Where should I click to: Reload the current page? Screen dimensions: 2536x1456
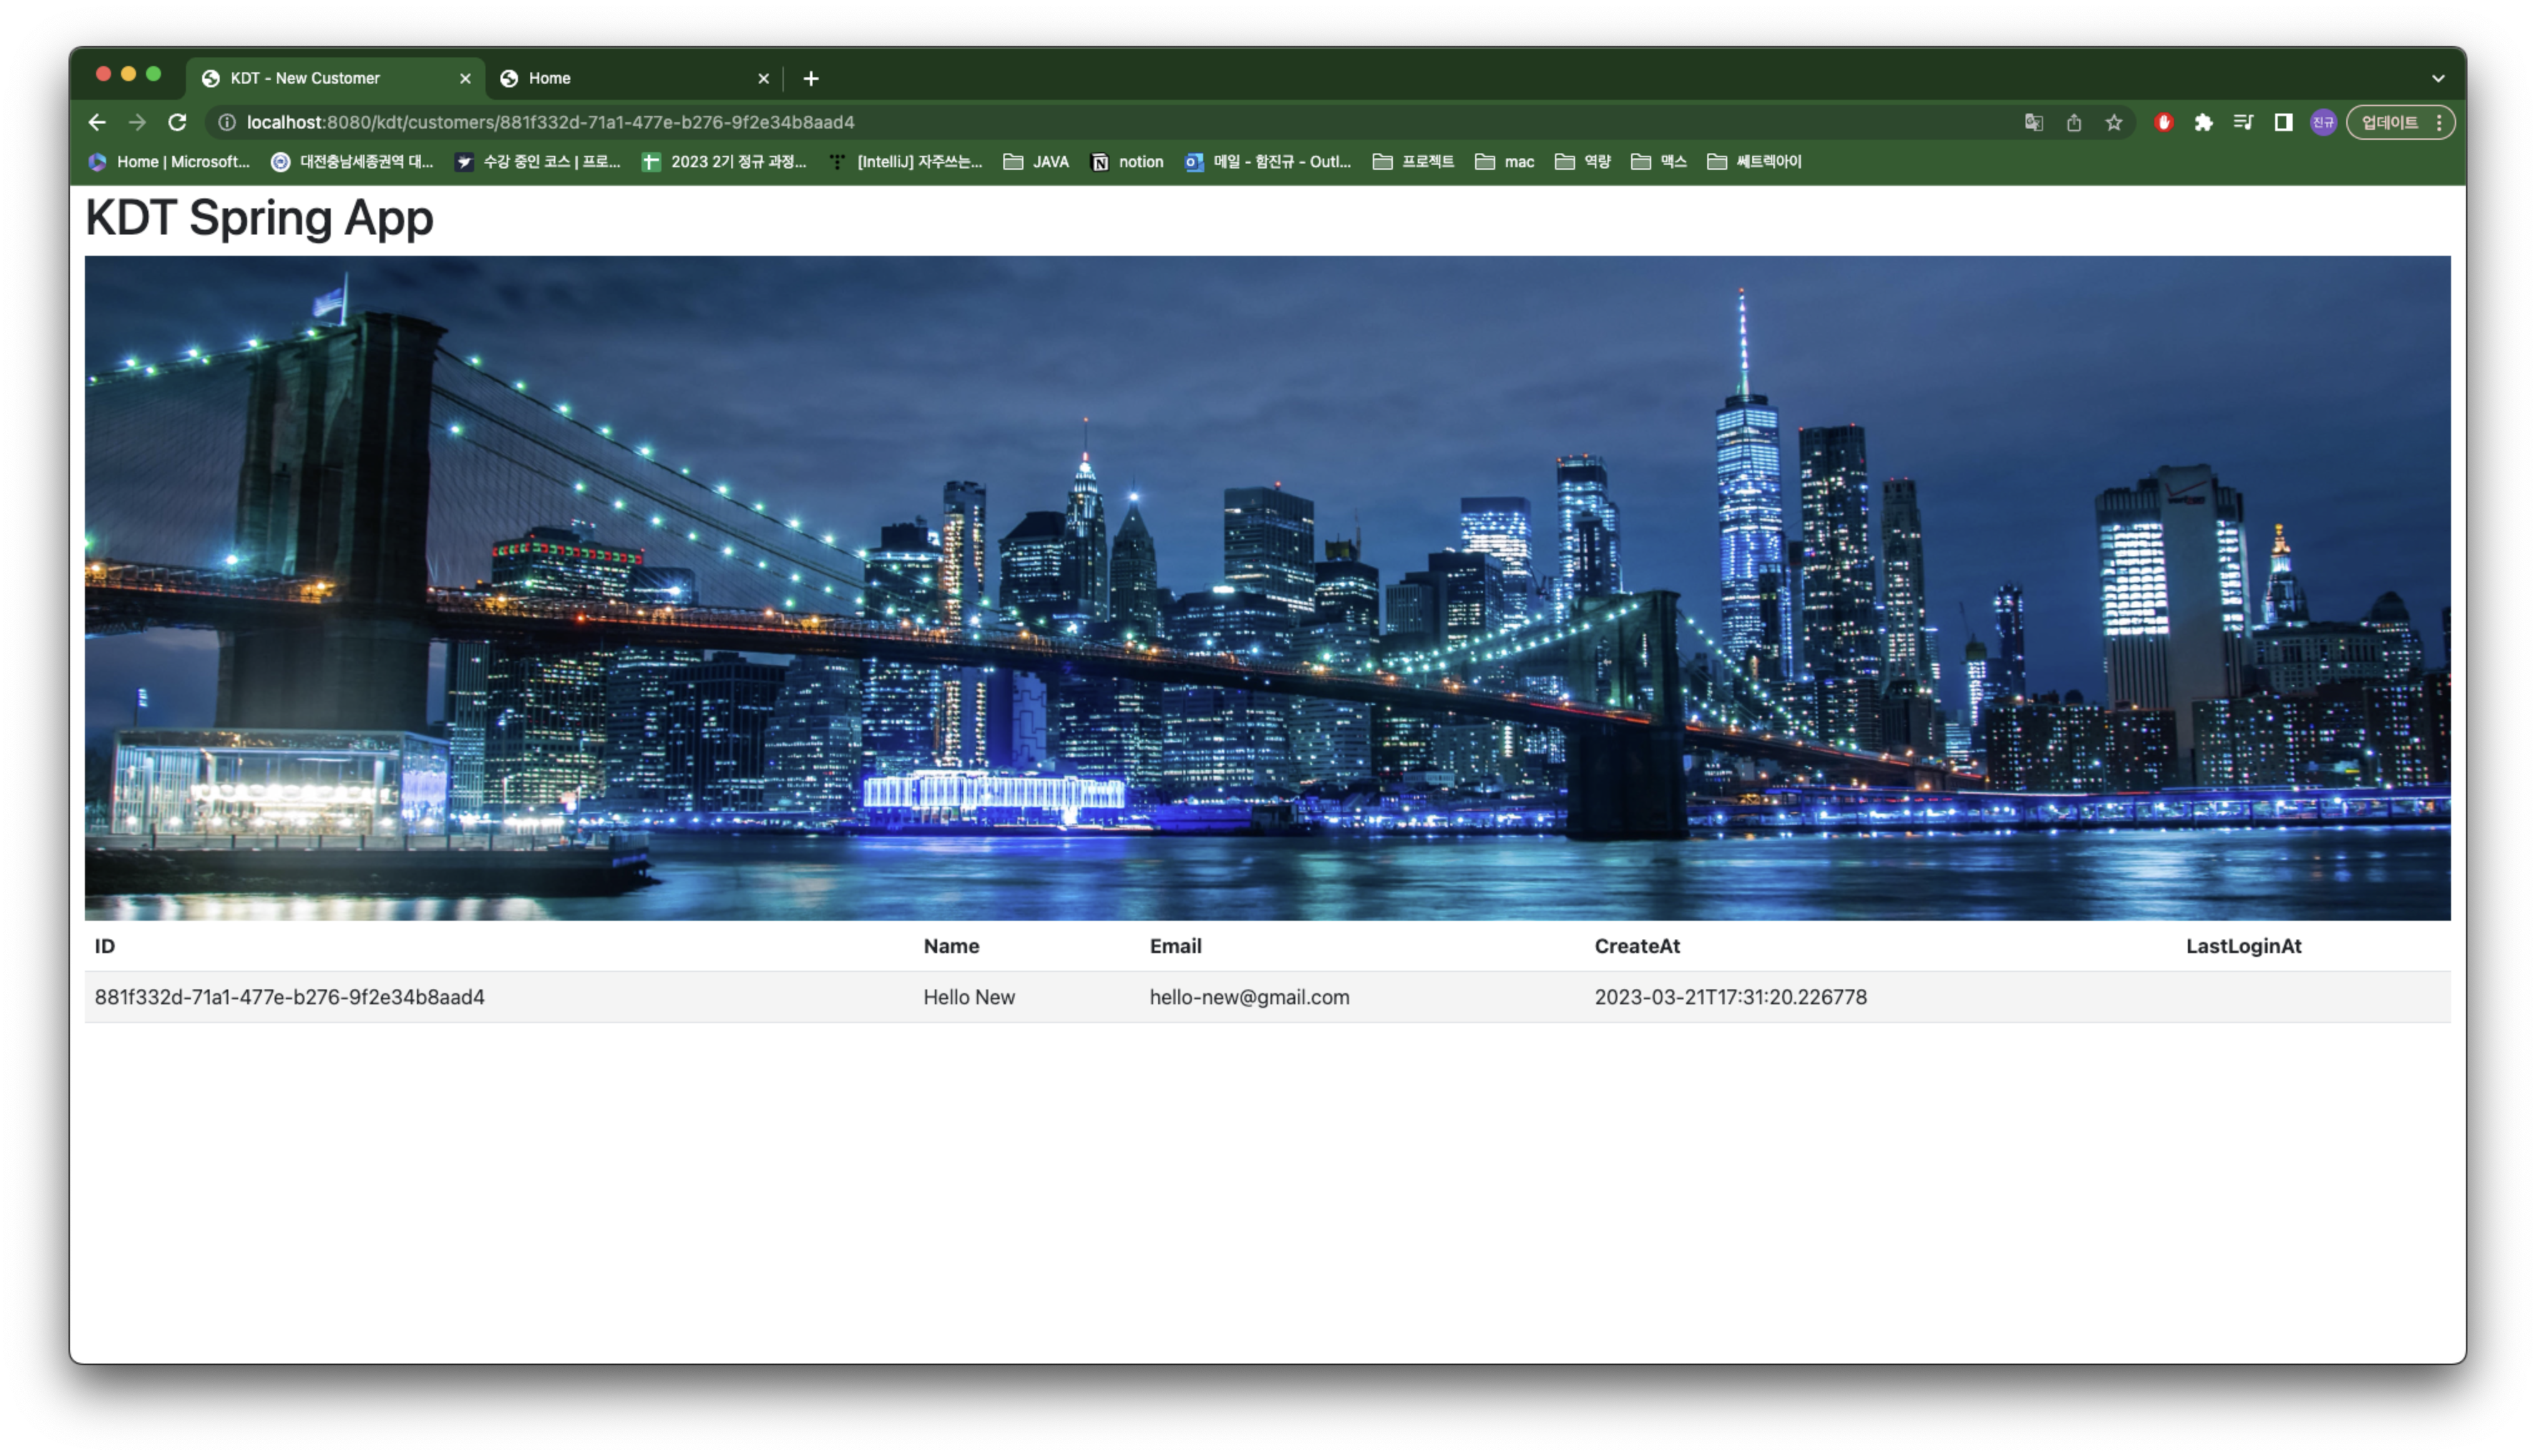[177, 122]
